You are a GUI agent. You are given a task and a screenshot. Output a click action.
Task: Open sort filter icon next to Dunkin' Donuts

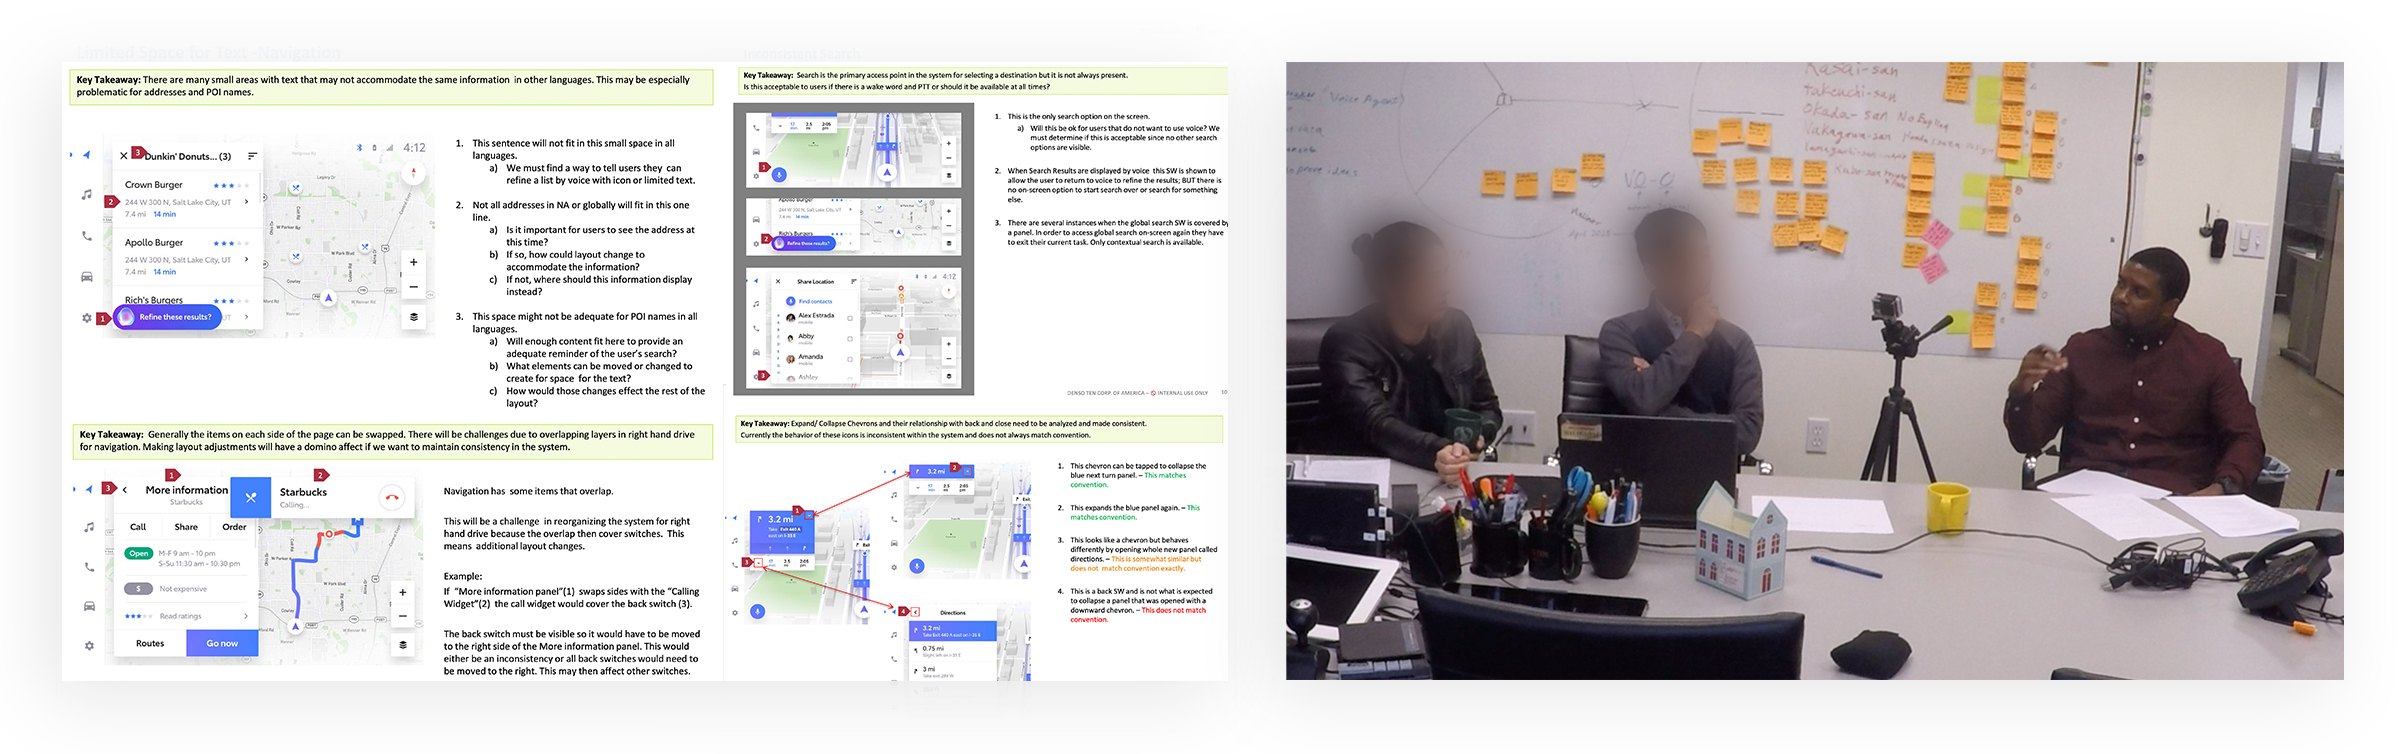(x=253, y=156)
